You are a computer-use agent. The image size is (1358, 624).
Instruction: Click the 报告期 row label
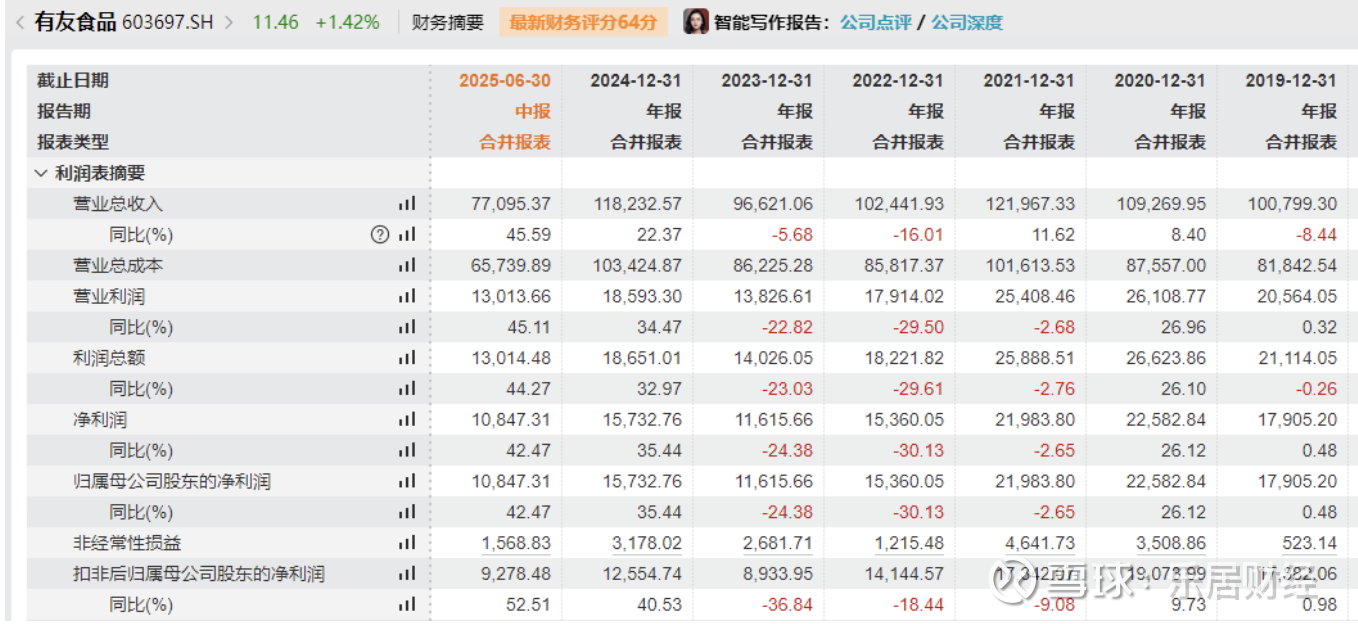click(64, 111)
